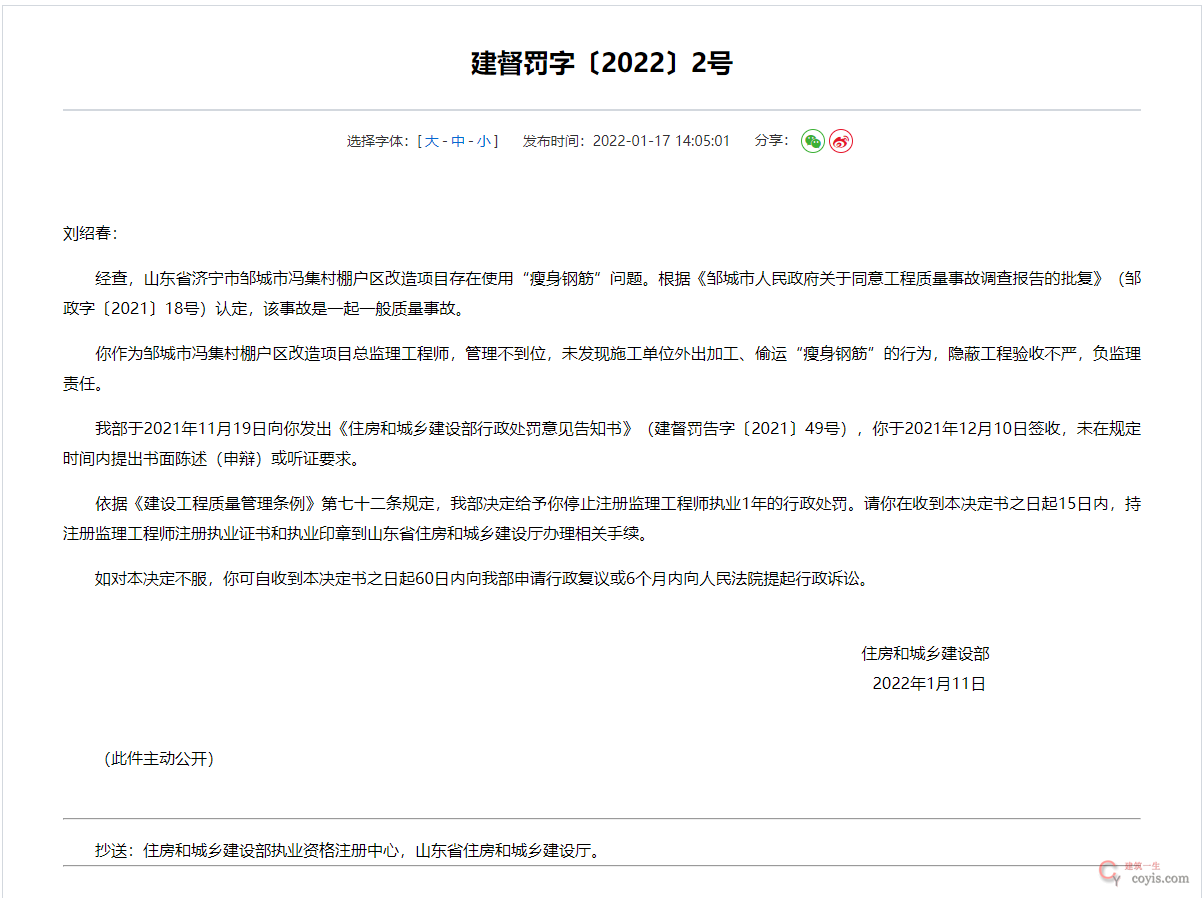This screenshot has height=898, width=1202.
Task: Set font size to 小 (small)
Action: 483,141
